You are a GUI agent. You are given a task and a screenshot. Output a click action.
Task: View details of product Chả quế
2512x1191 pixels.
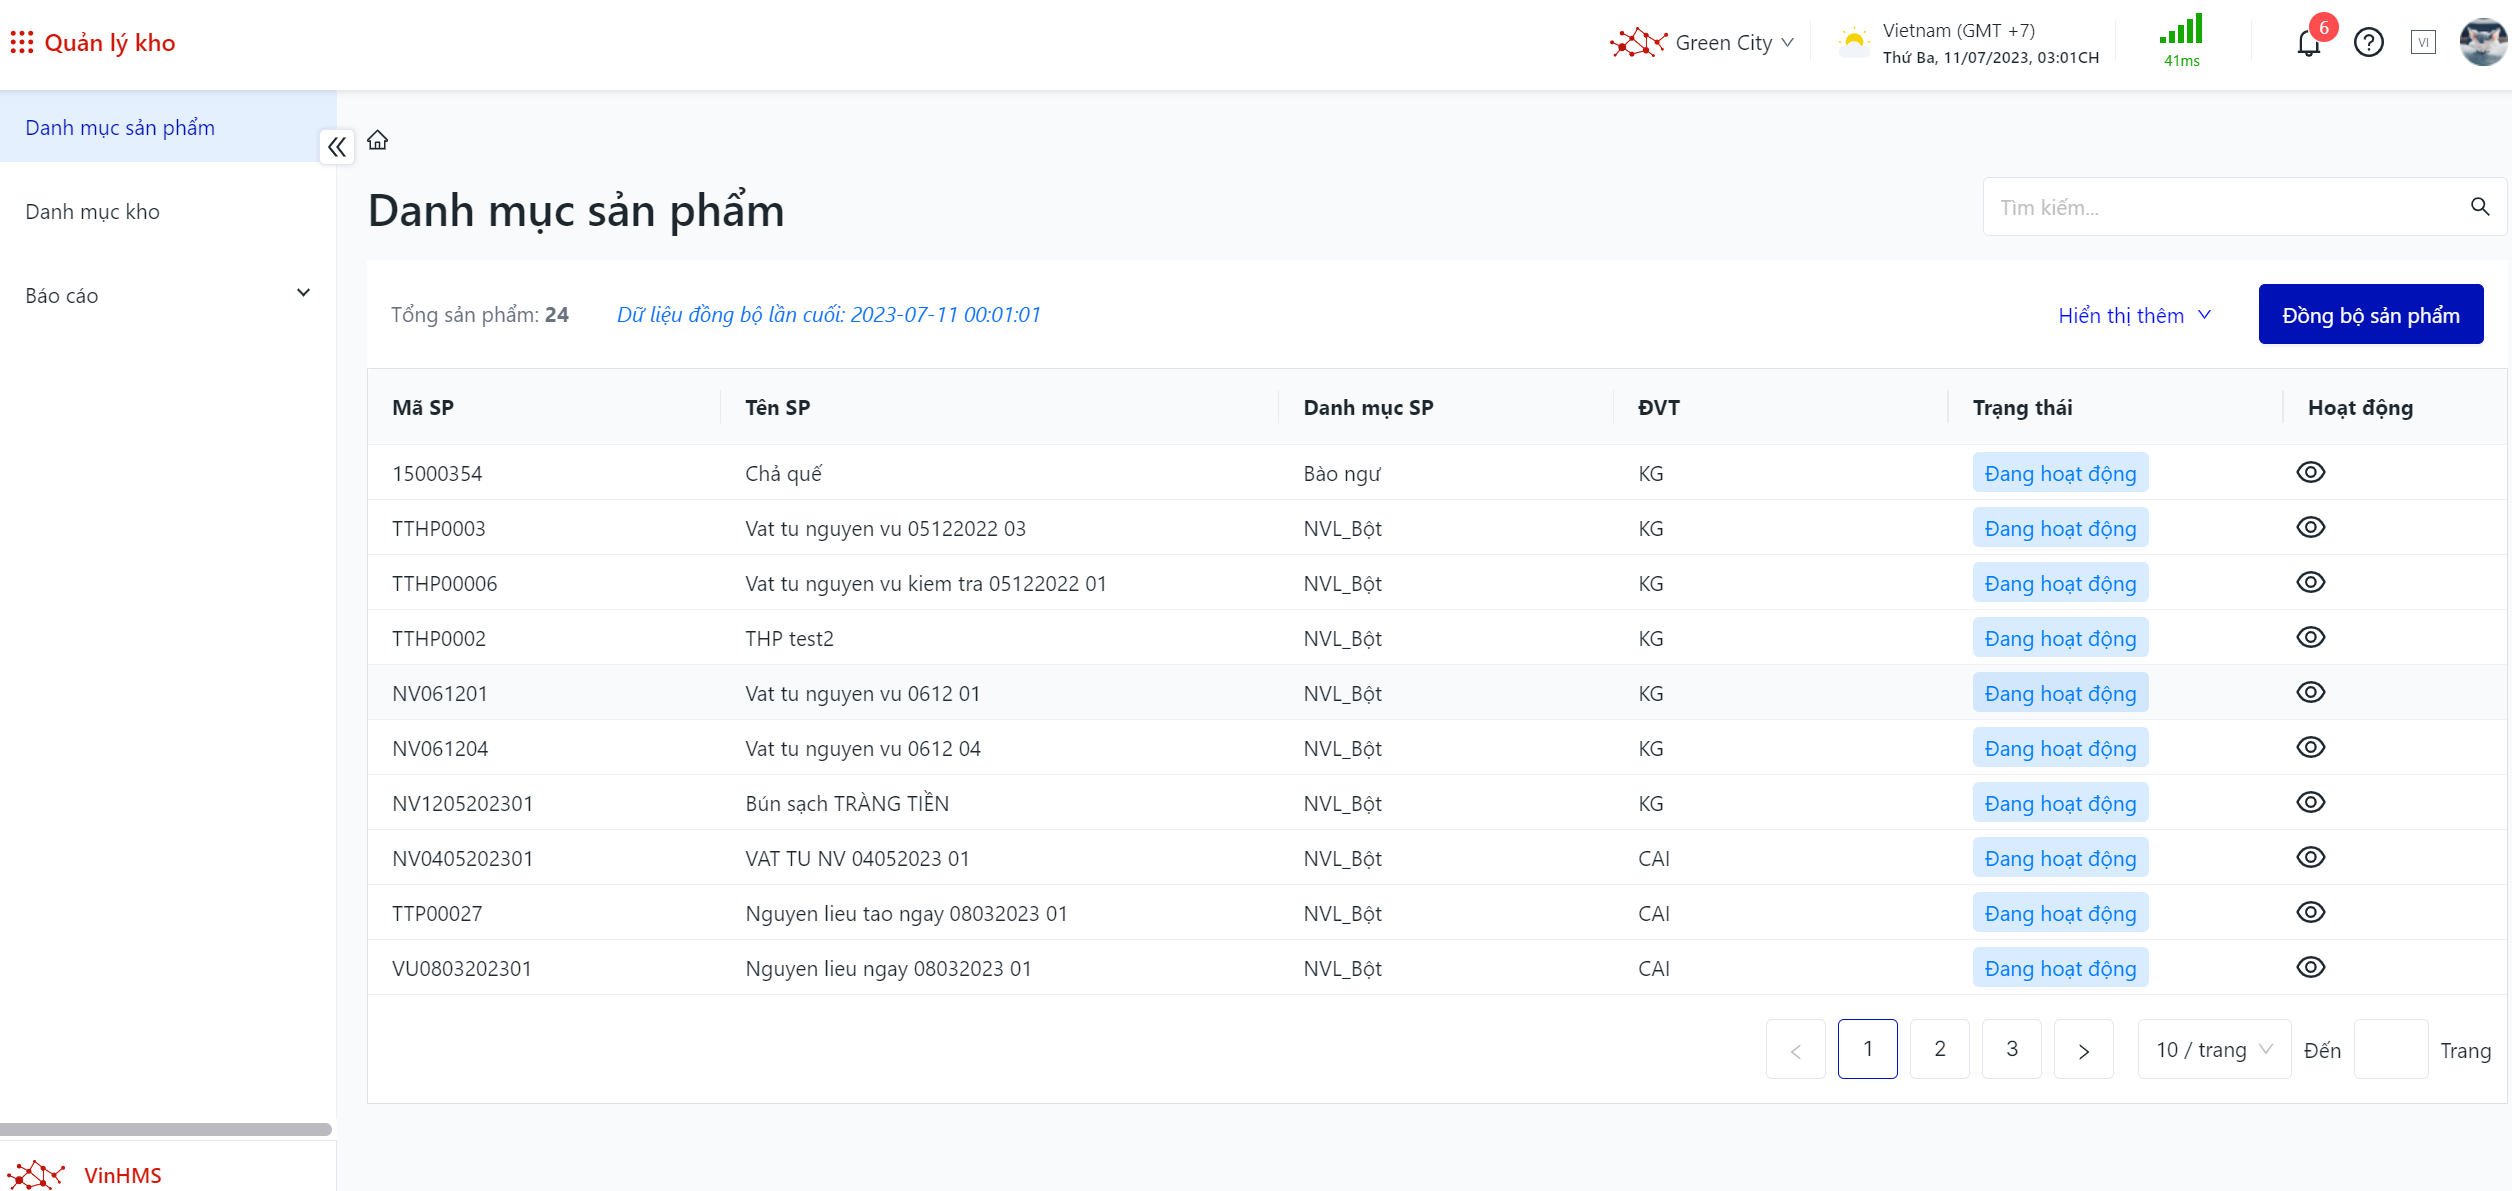(2310, 473)
